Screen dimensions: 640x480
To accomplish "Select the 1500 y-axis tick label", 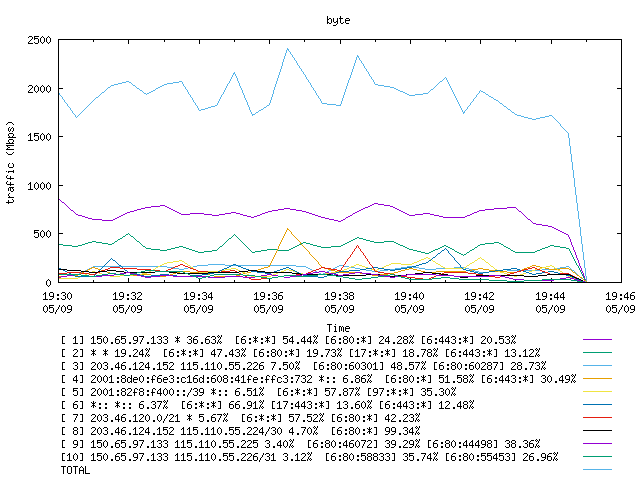I will 40,137.
